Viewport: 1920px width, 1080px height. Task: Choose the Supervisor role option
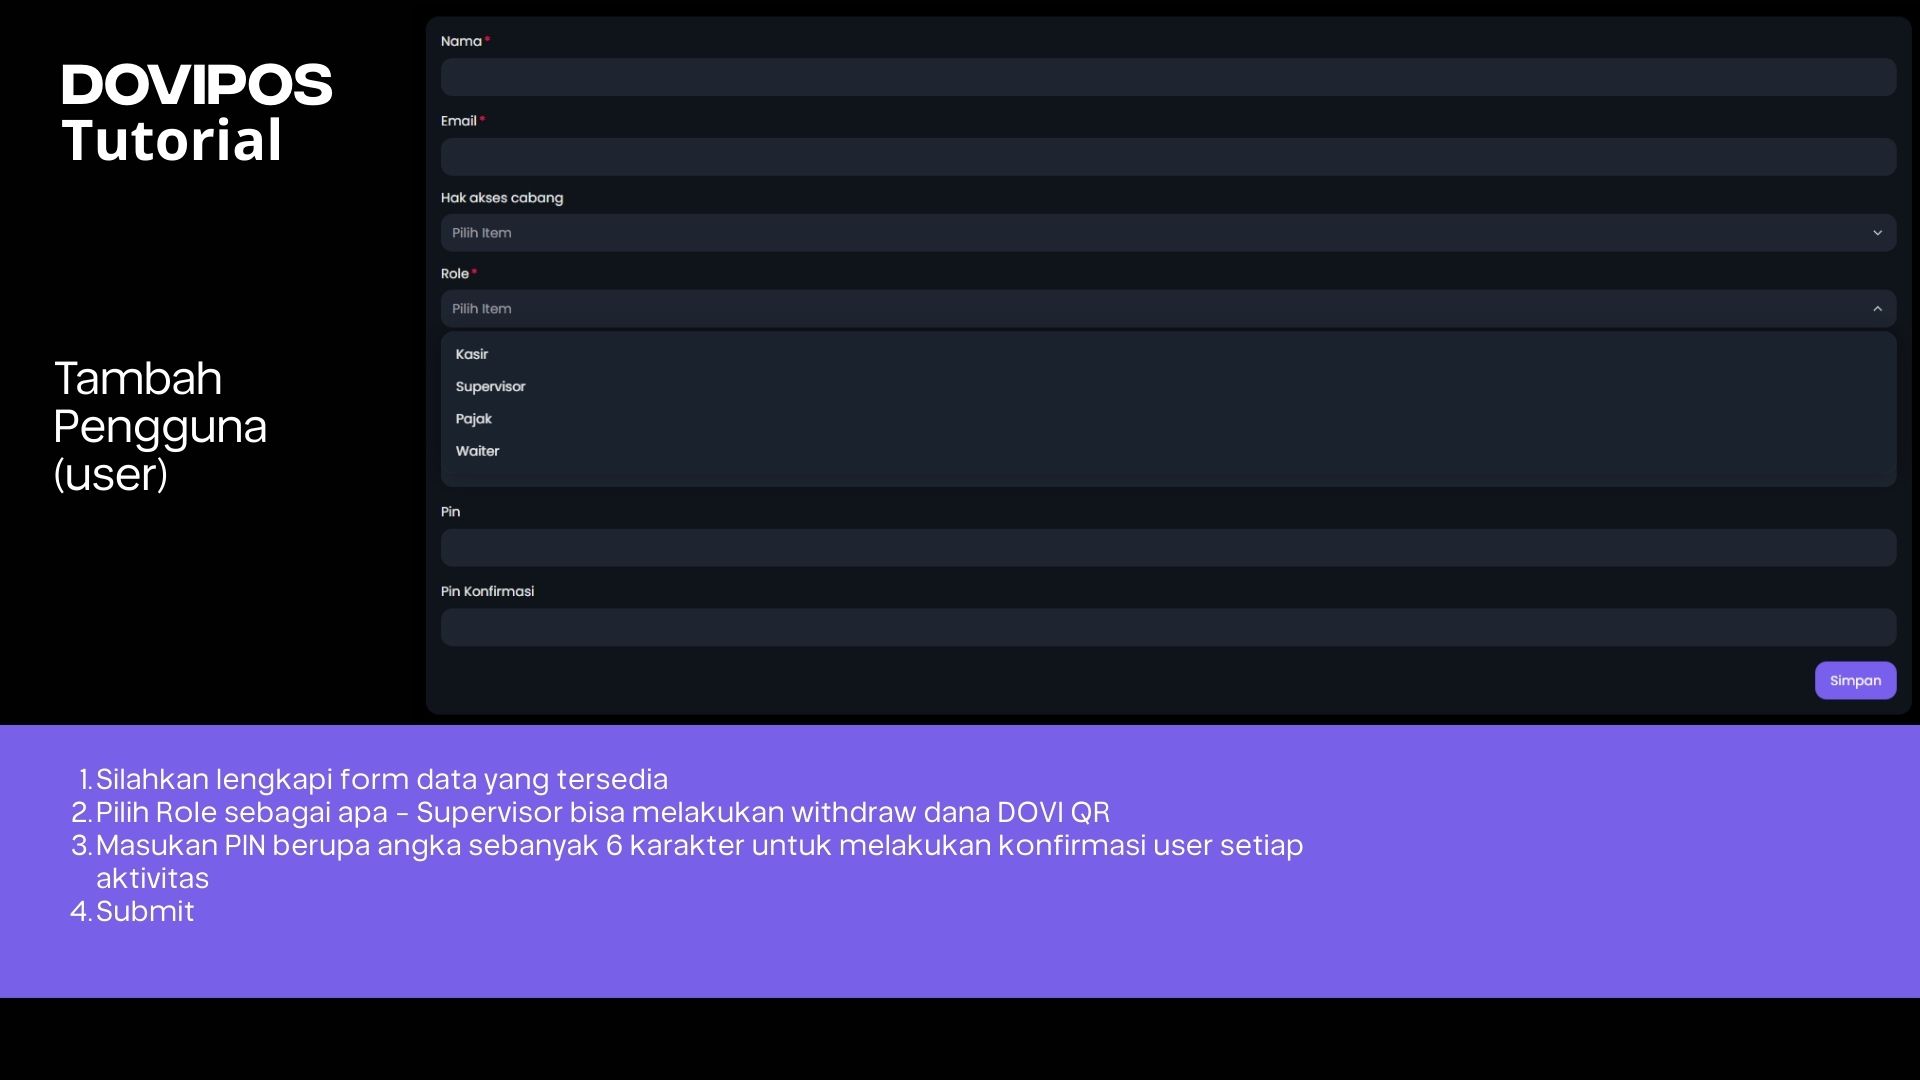click(490, 387)
